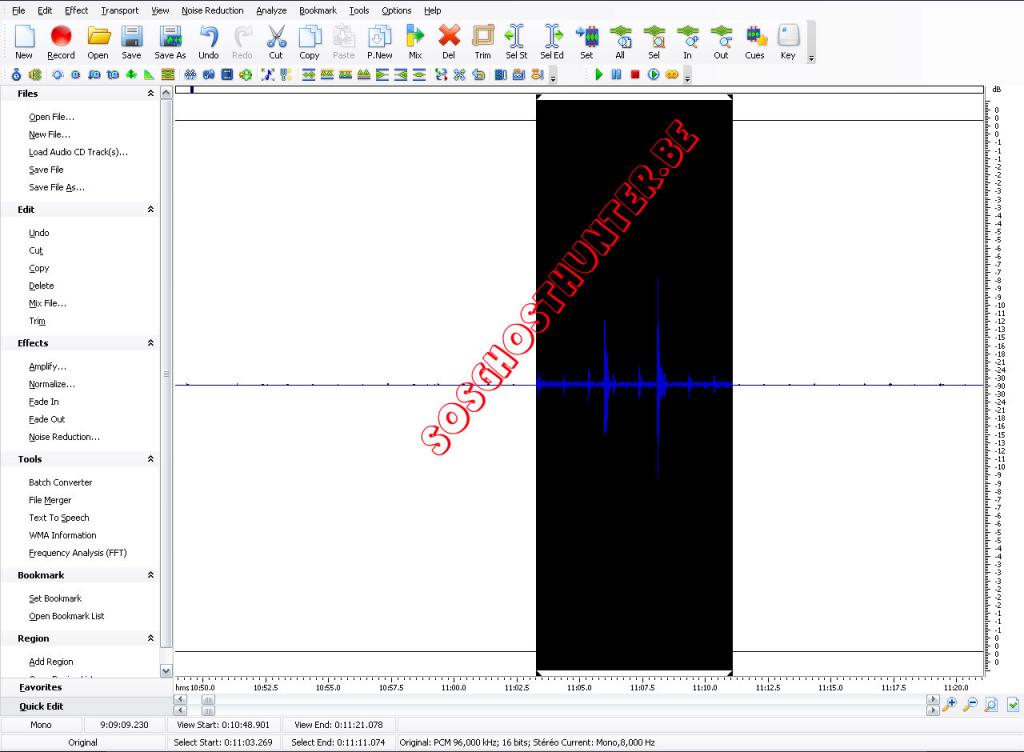Image resolution: width=1024 pixels, height=752 pixels.
Task: Click the horizontal zoom in magnifier icon
Action: tap(950, 704)
